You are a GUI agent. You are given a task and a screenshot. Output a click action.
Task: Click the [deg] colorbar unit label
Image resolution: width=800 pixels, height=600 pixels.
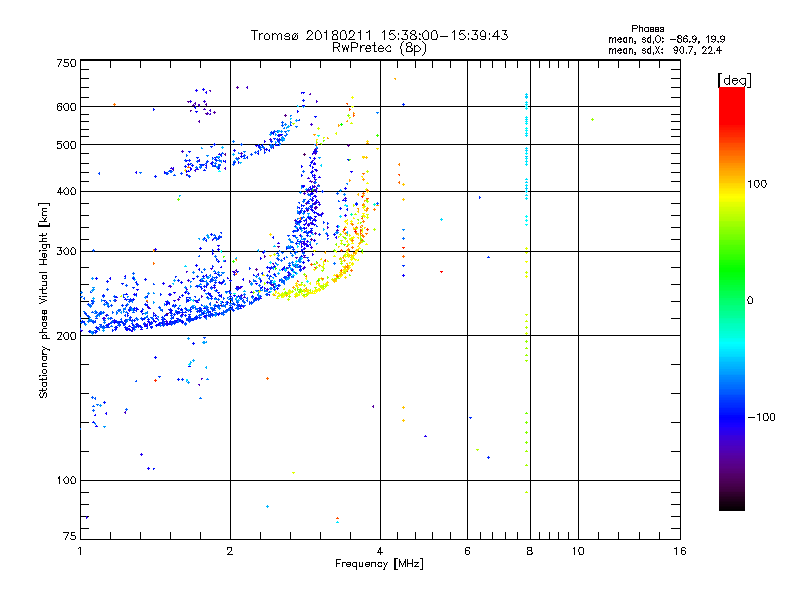point(734,80)
